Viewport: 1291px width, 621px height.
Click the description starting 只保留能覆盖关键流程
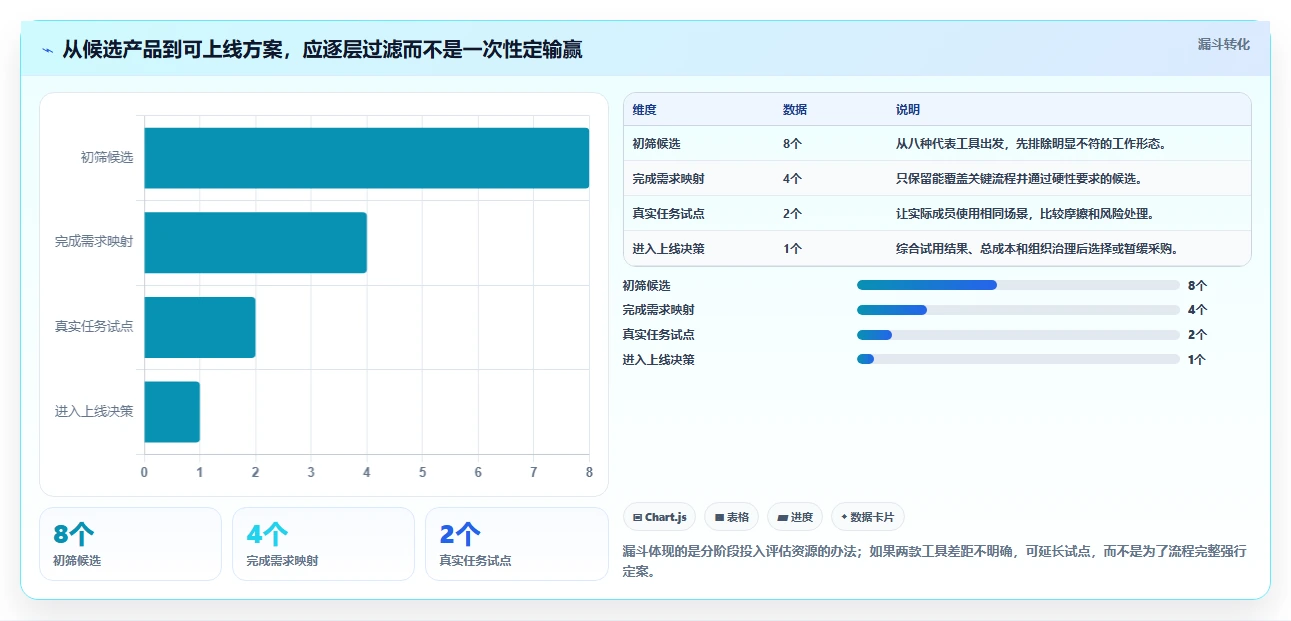(1019, 179)
